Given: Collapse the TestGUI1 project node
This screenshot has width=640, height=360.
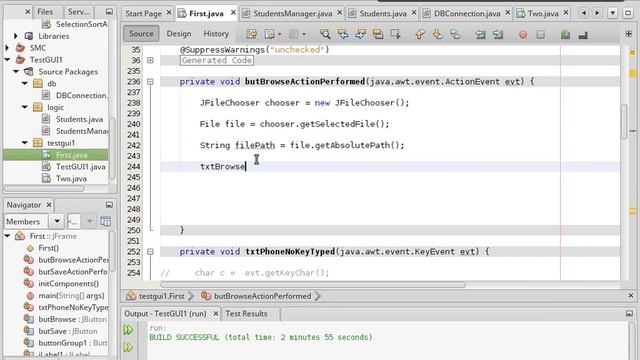Looking at the screenshot, I should point(7,60).
